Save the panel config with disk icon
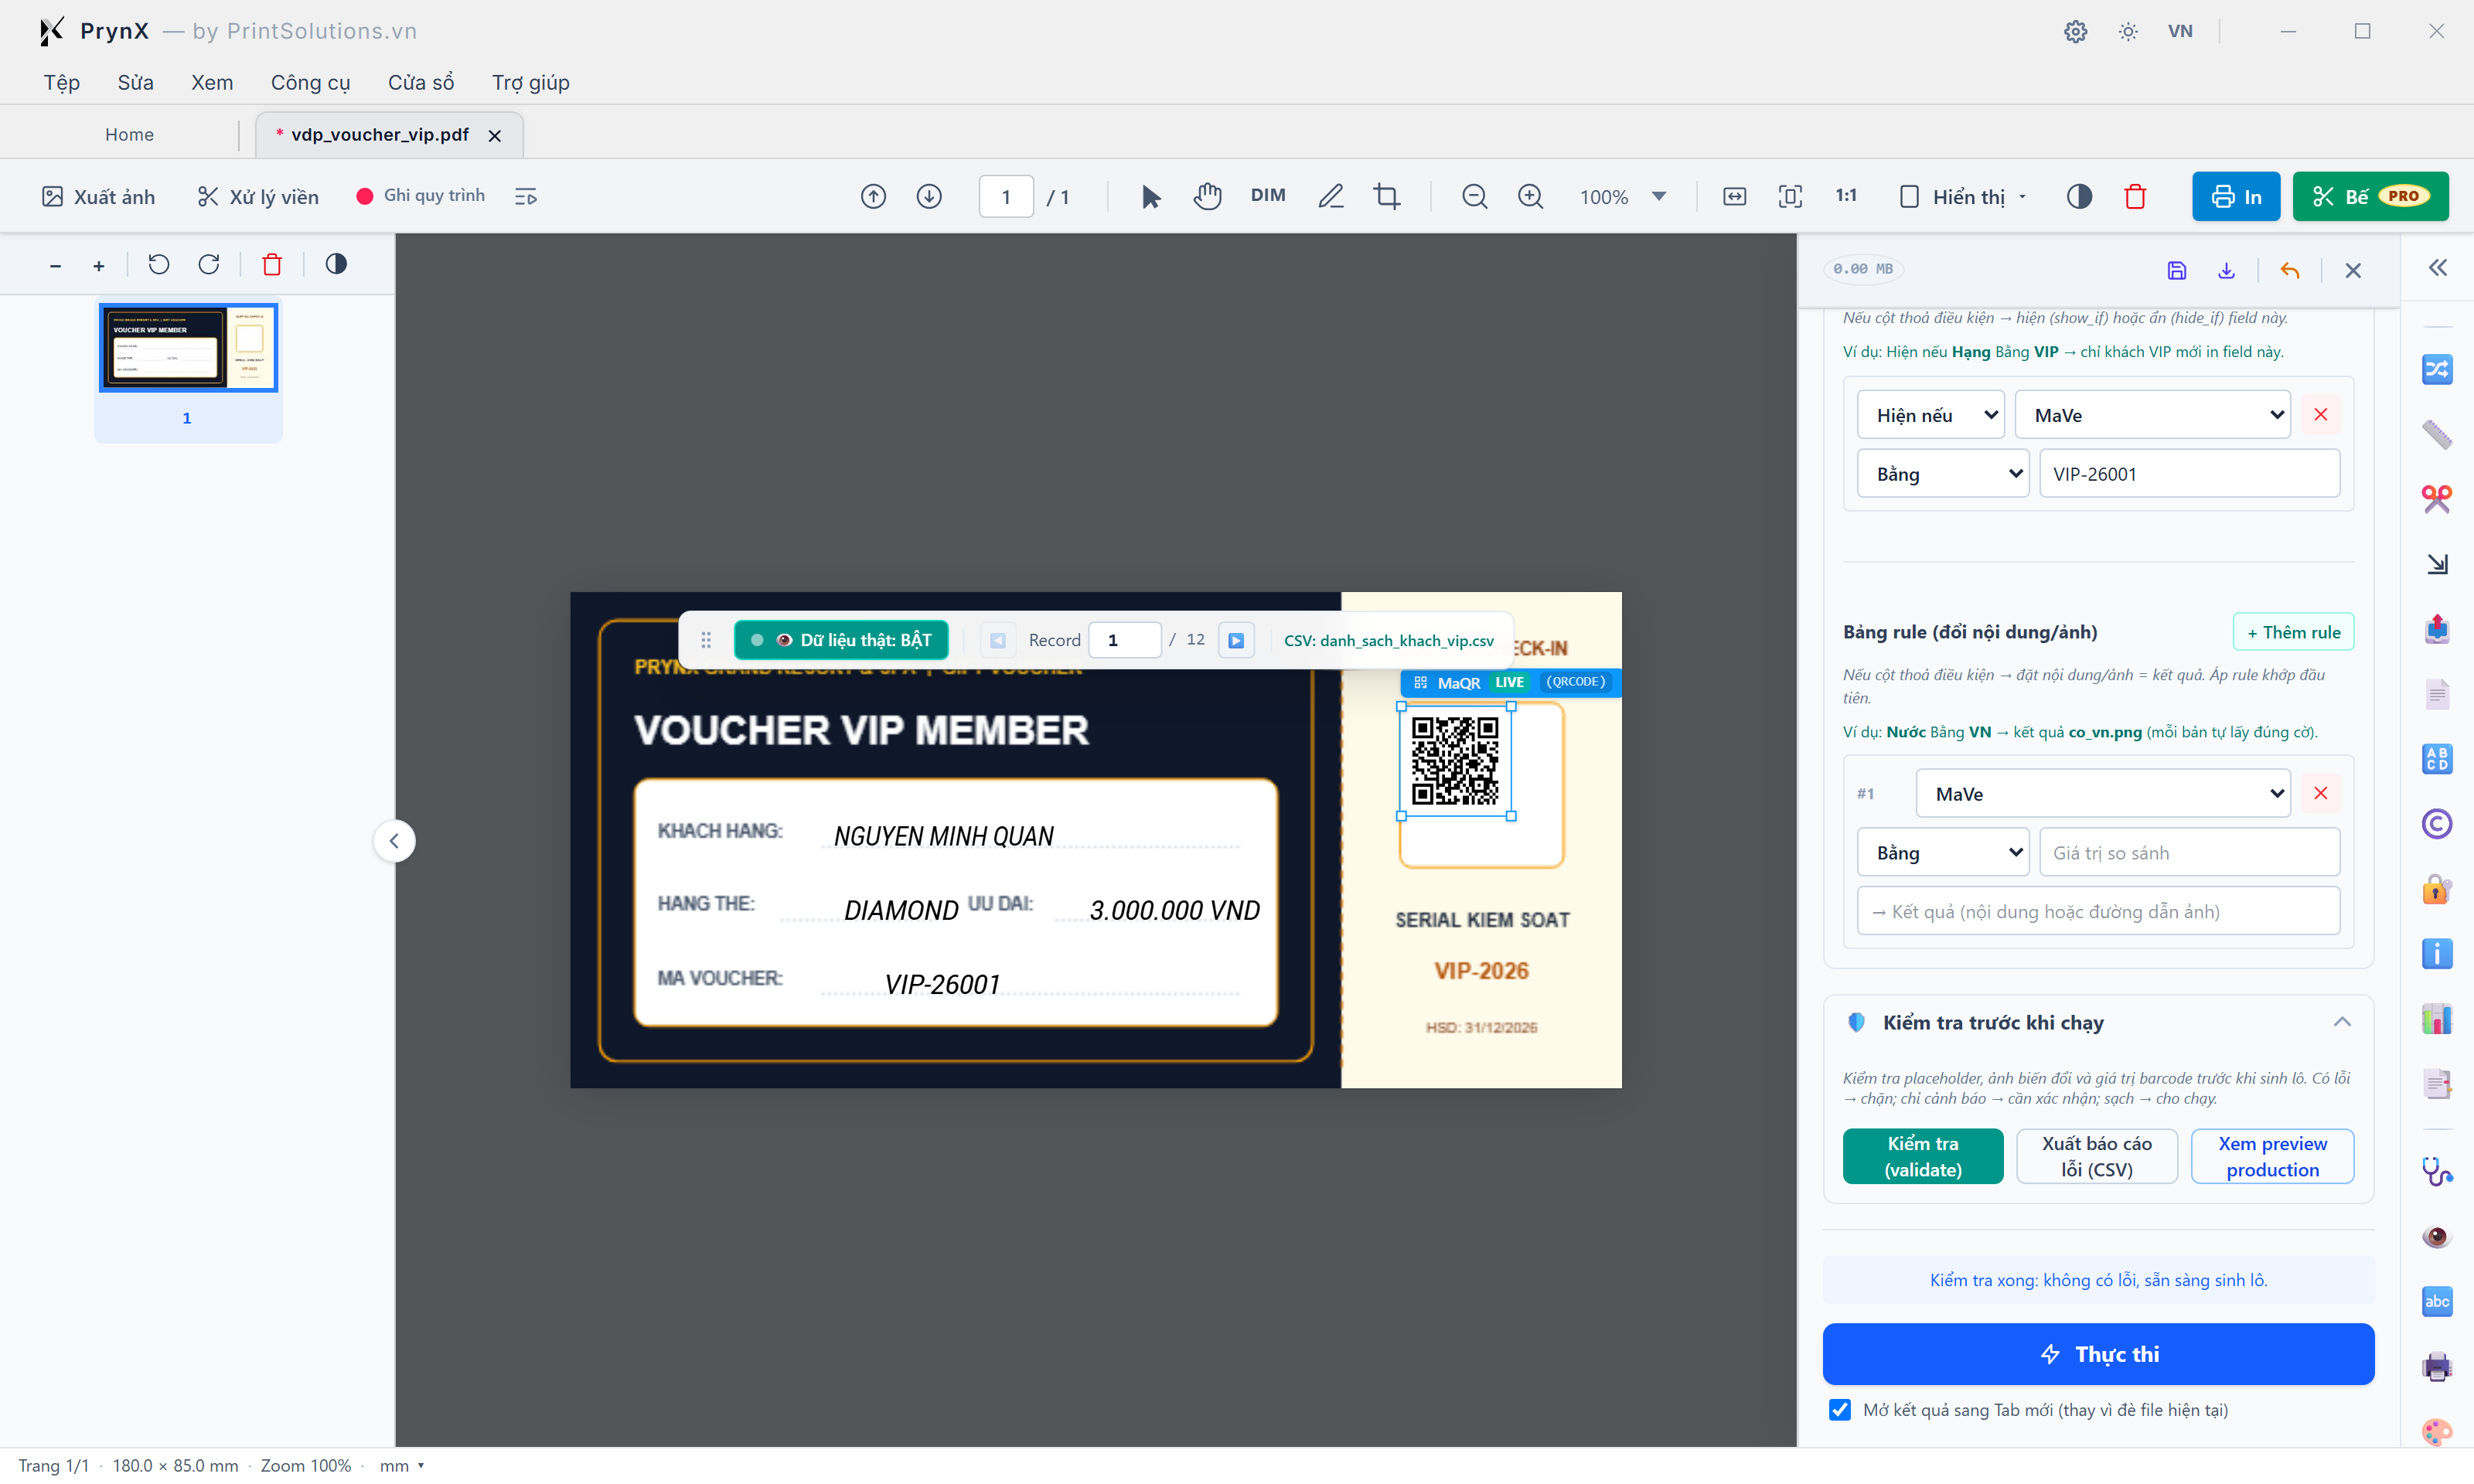Screen dimensions: 2474x1484 [x=2177, y=270]
